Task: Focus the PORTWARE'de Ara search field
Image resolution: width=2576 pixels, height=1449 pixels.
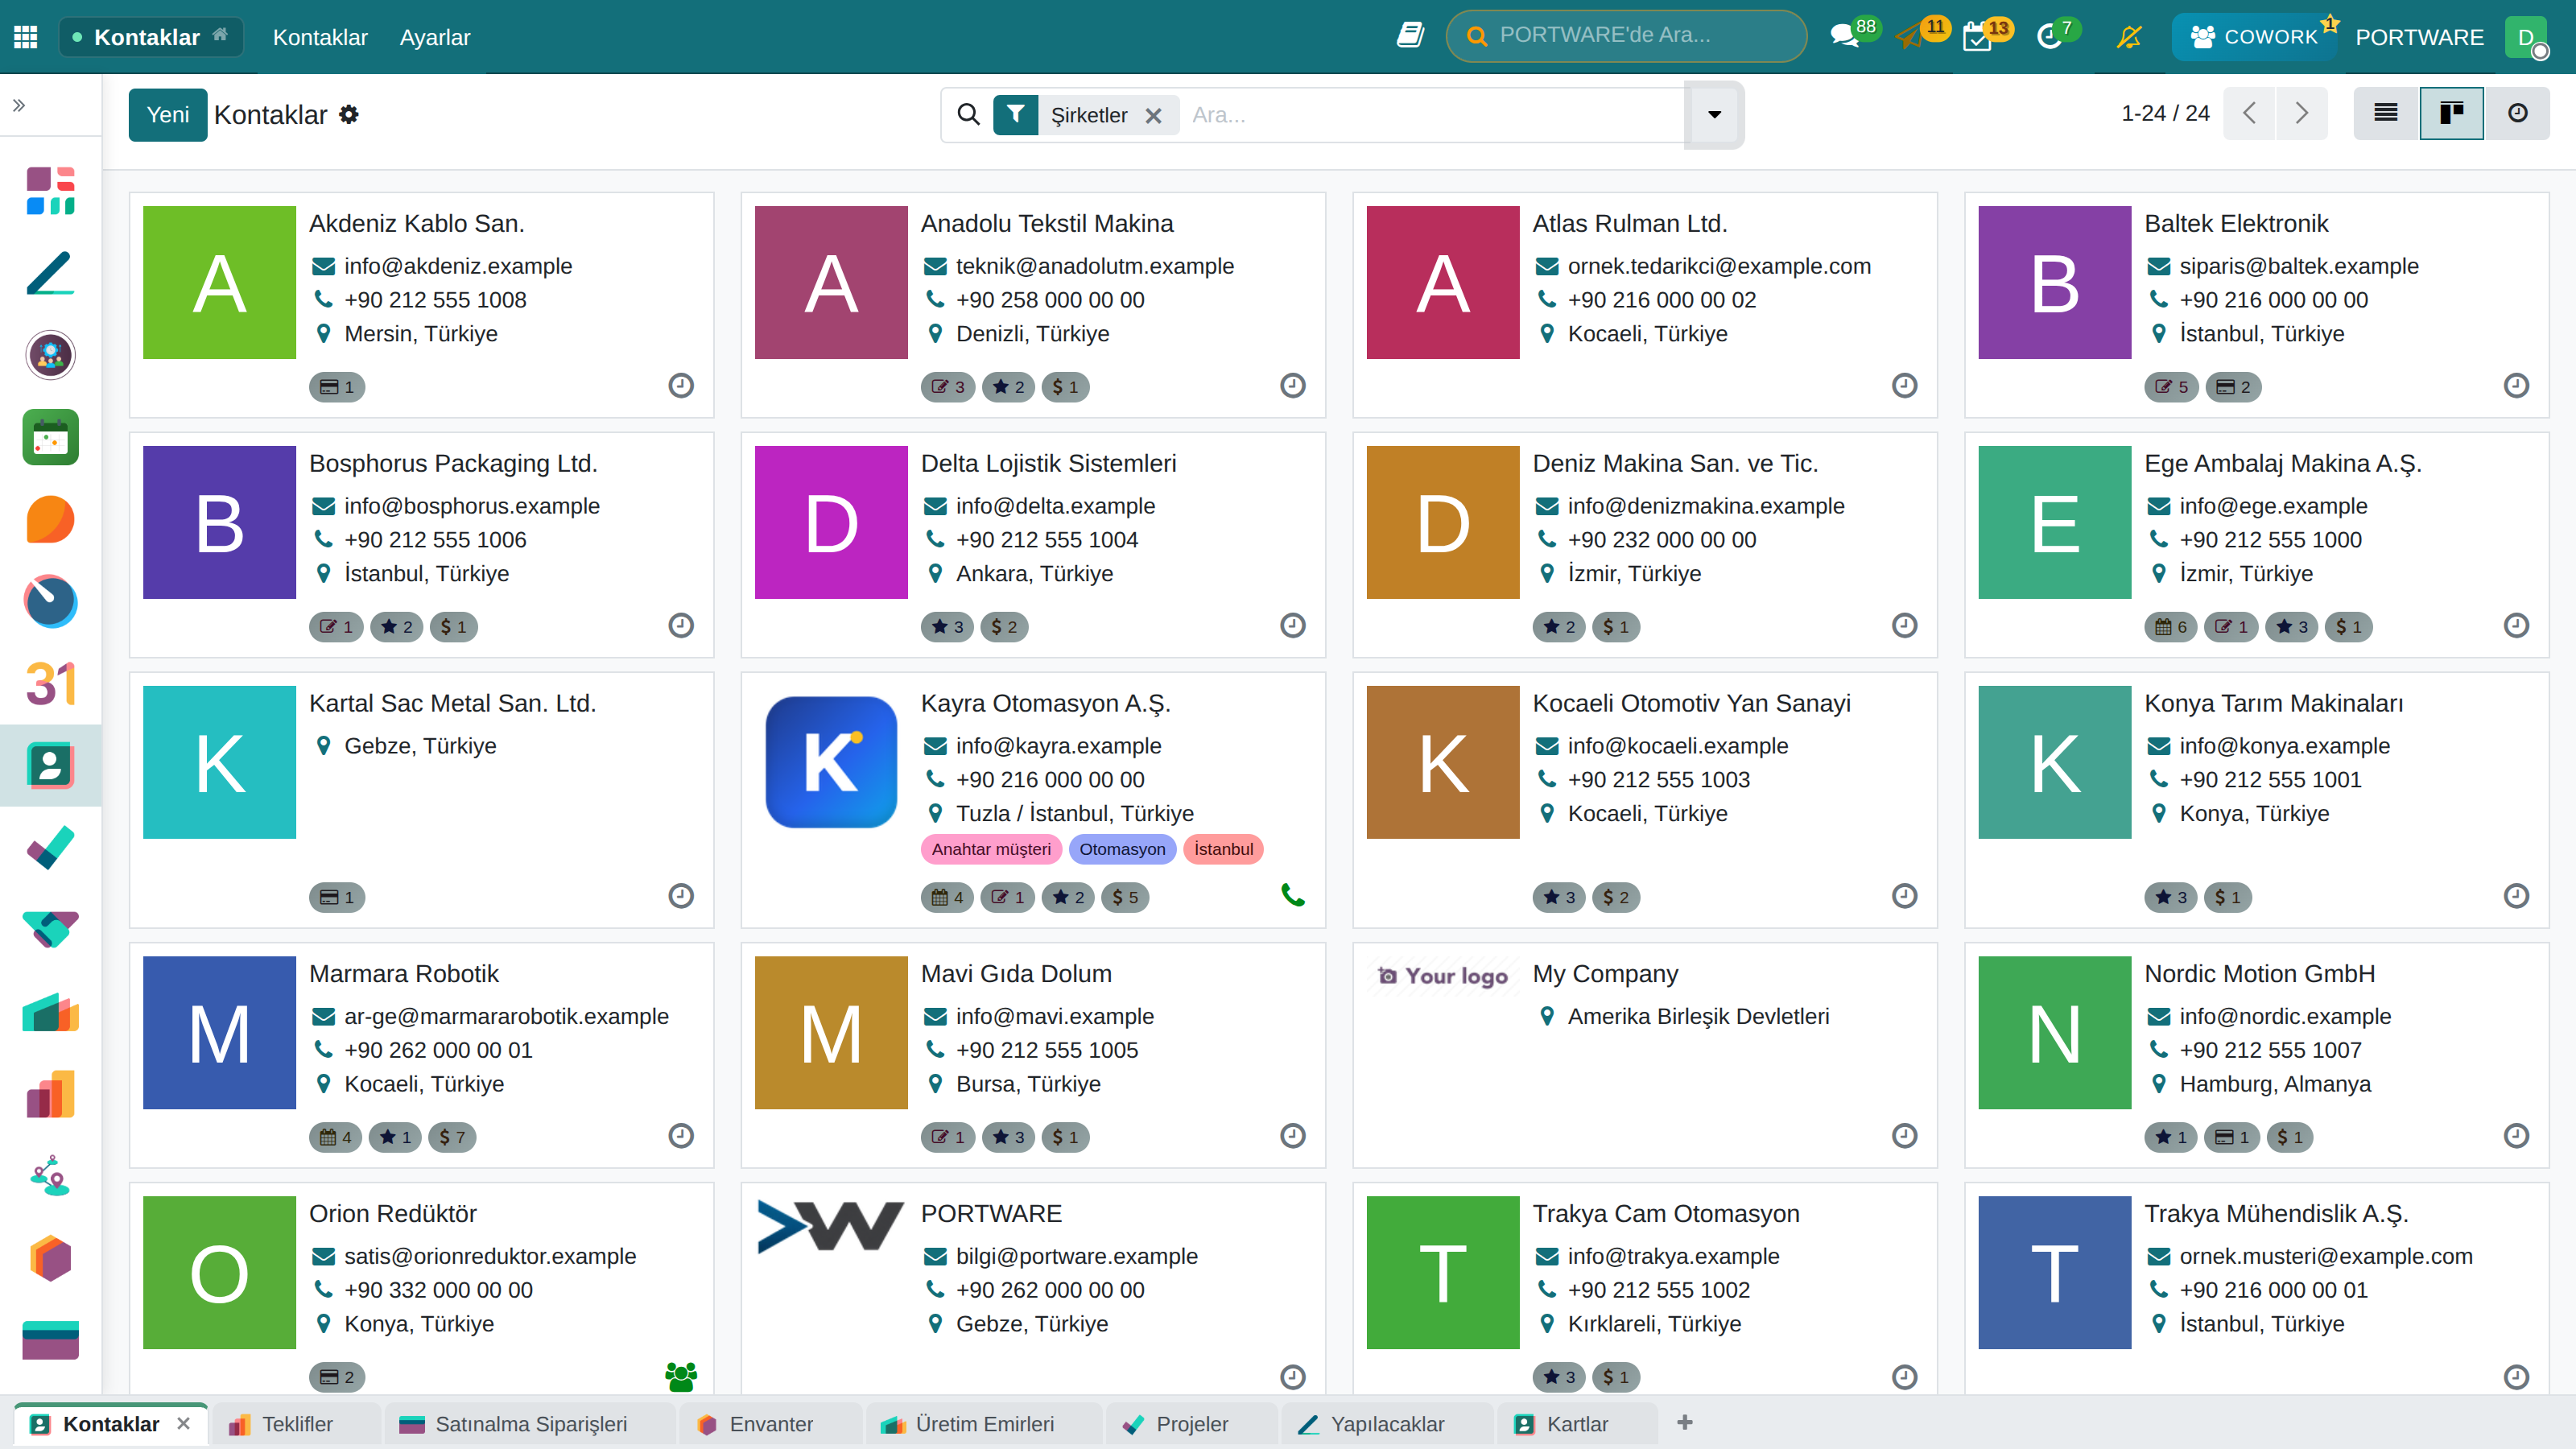Action: (1626, 36)
